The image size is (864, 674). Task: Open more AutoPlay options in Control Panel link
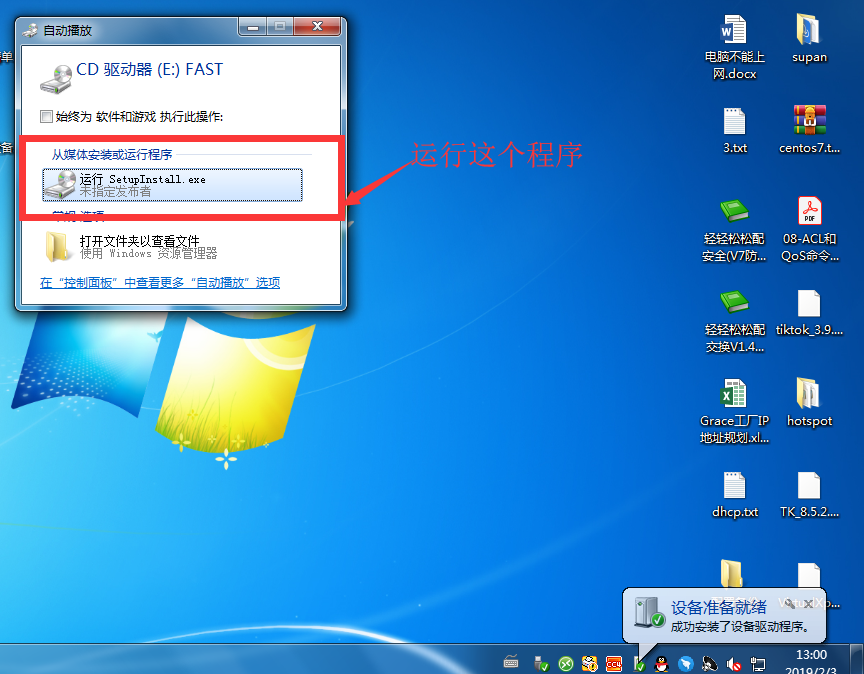click(x=160, y=283)
